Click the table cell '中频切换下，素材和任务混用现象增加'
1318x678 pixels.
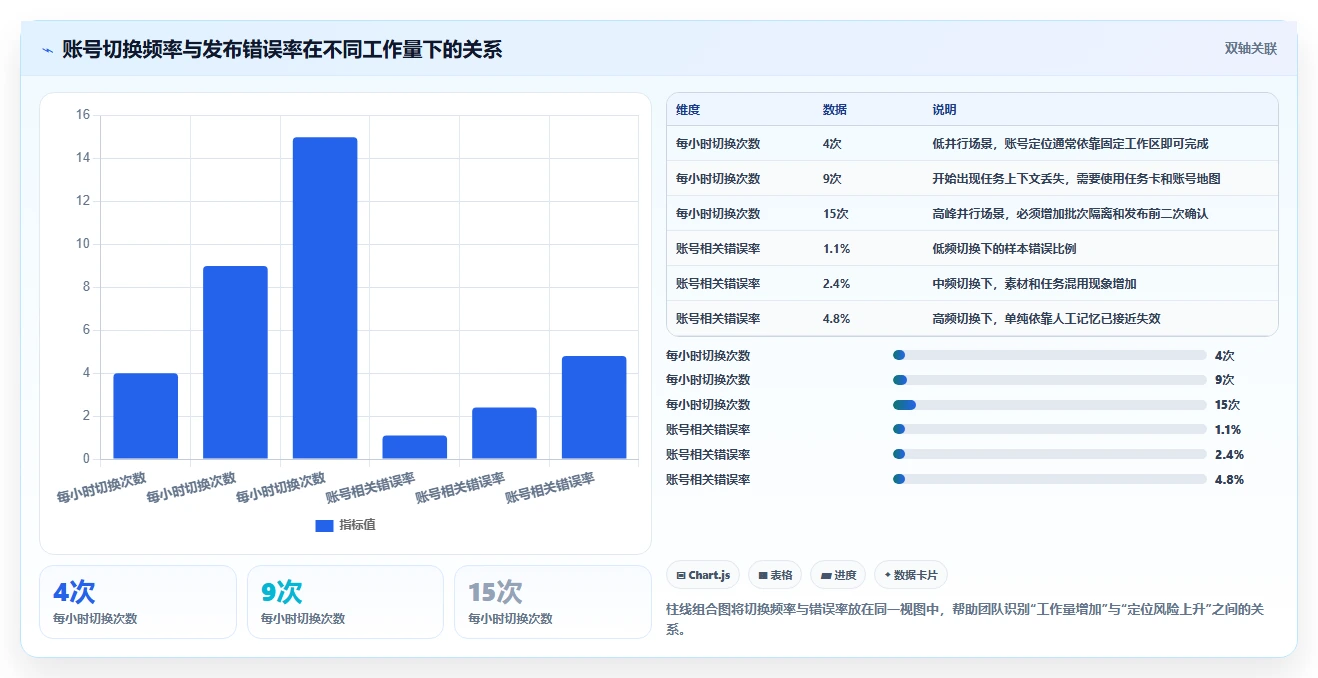pyautogui.click(x=1034, y=284)
